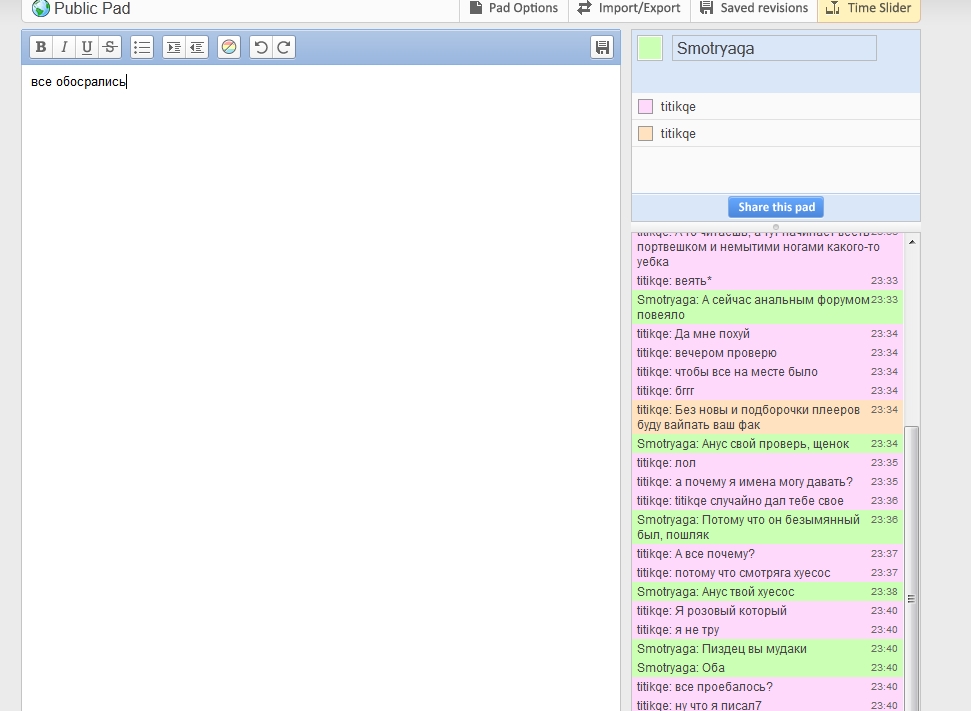The width and height of the screenshot is (971, 711).
Task: Click the green user color swatch
Action: click(x=650, y=48)
